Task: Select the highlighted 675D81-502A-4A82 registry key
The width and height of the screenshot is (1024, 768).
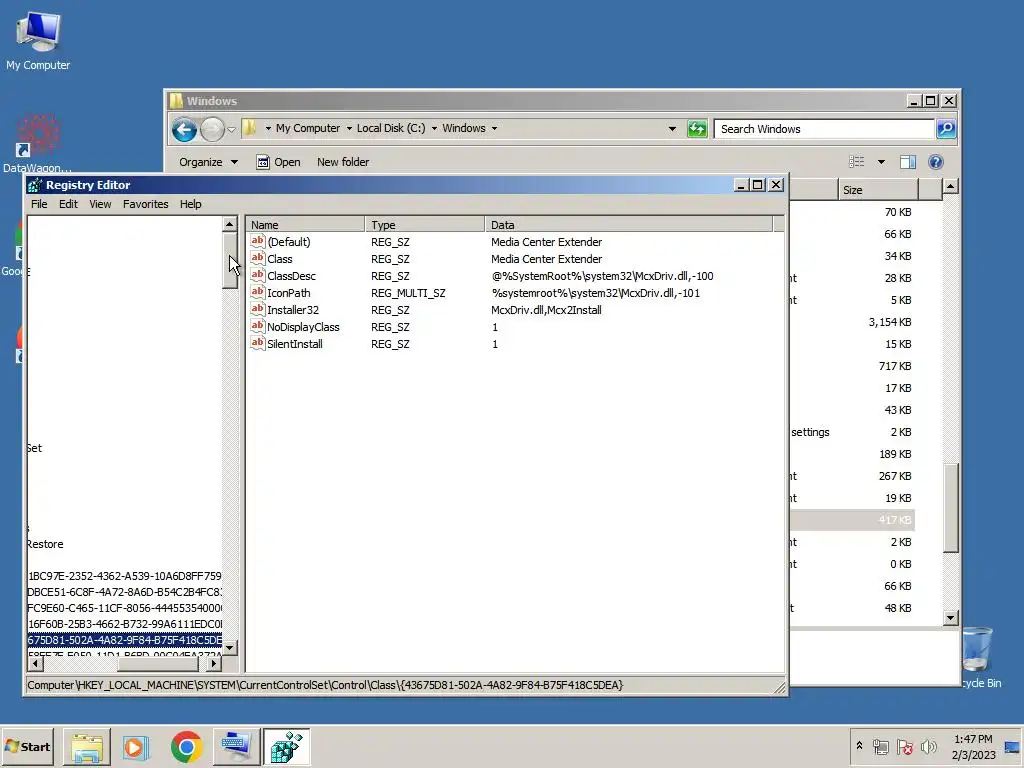Action: 125,640
